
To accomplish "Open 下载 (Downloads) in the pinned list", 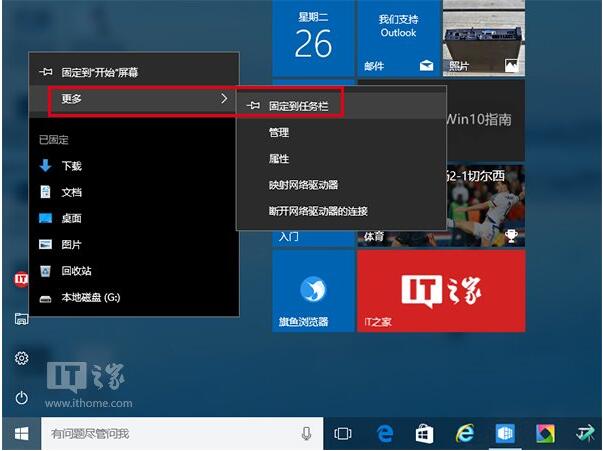I will [71, 166].
